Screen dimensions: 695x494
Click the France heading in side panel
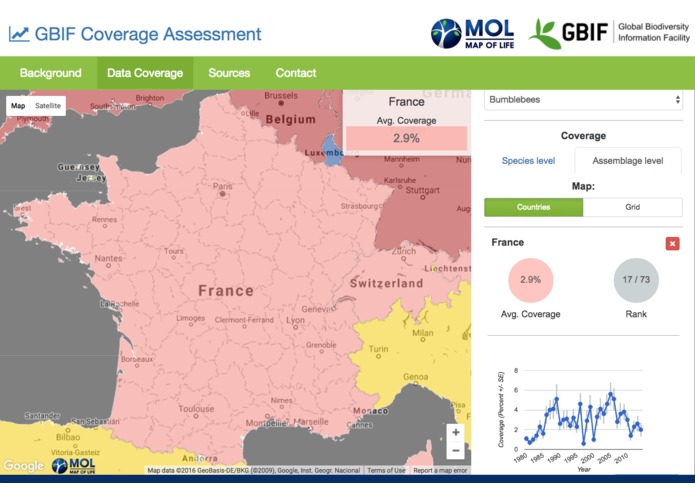tap(508, 242)
